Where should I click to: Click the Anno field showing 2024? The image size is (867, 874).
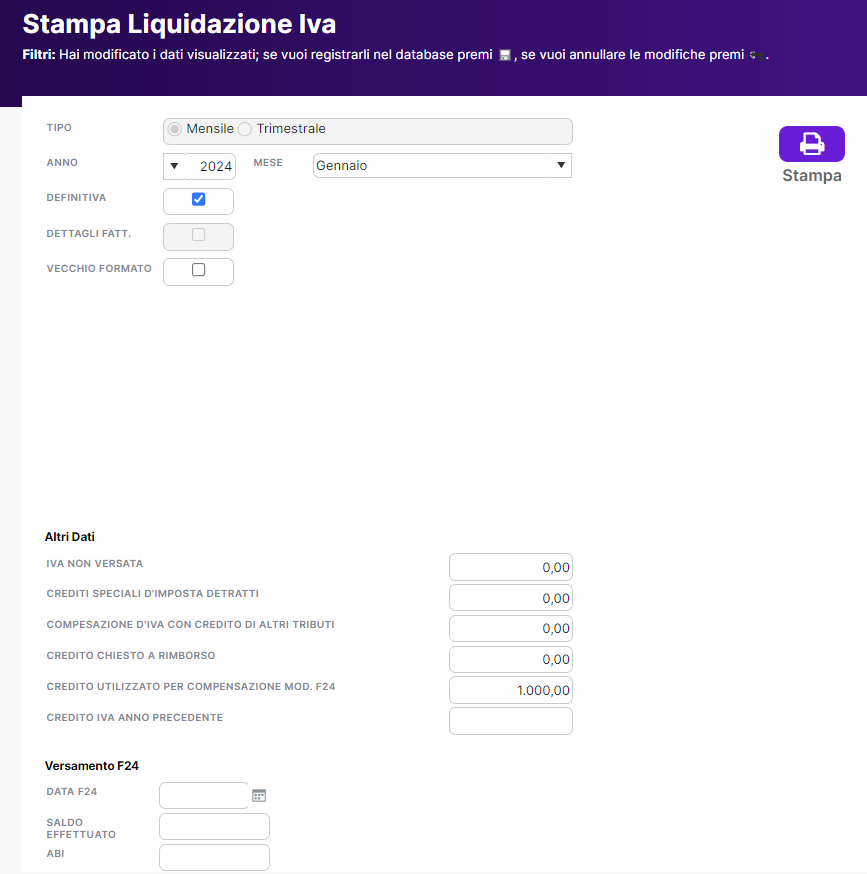tap(210, 166)
